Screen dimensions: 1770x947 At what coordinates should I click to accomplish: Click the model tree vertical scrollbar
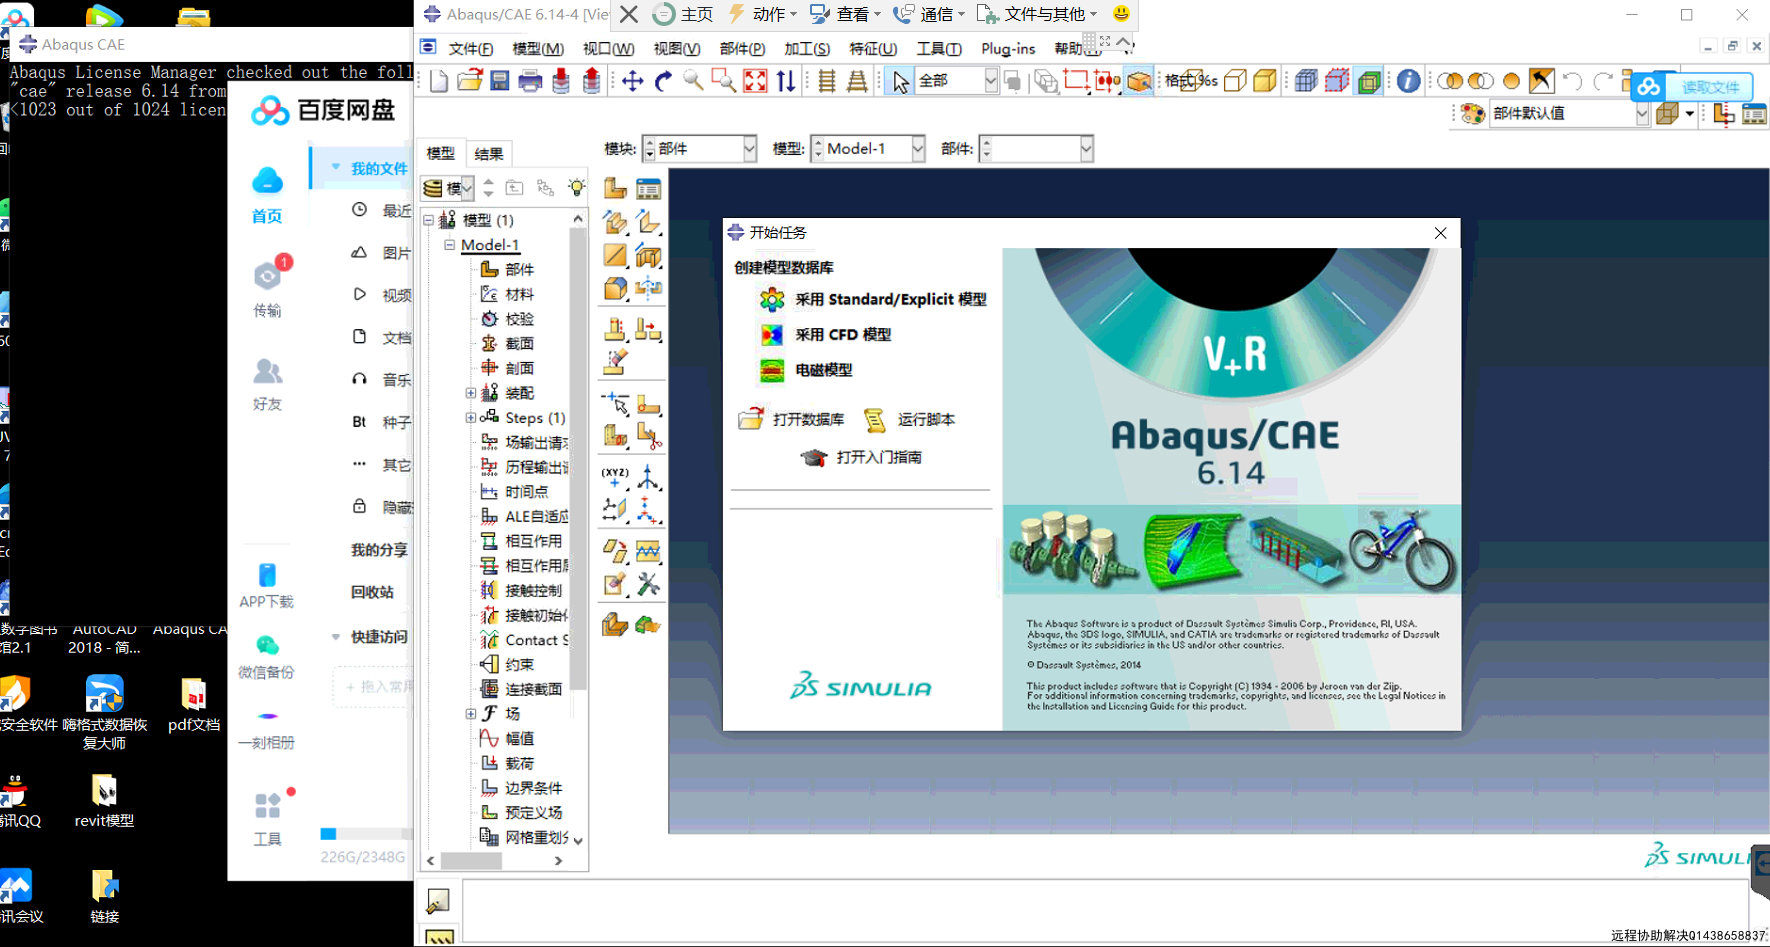pos(578,460)
